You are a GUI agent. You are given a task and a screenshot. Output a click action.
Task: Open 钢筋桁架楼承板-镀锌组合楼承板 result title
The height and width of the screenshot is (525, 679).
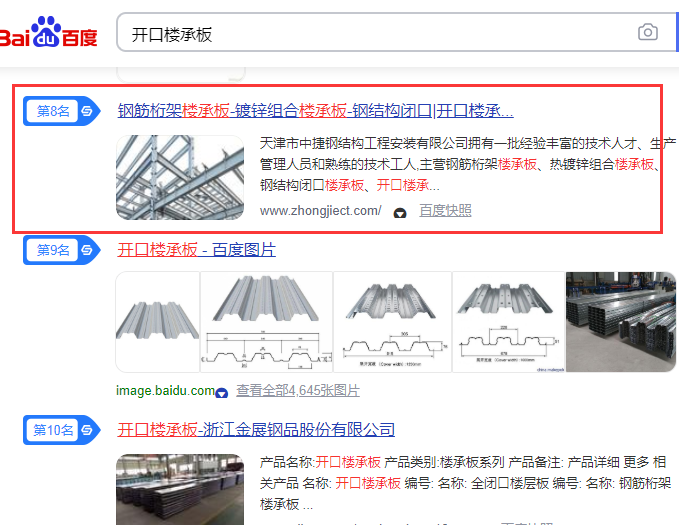(x=315, y=111)
